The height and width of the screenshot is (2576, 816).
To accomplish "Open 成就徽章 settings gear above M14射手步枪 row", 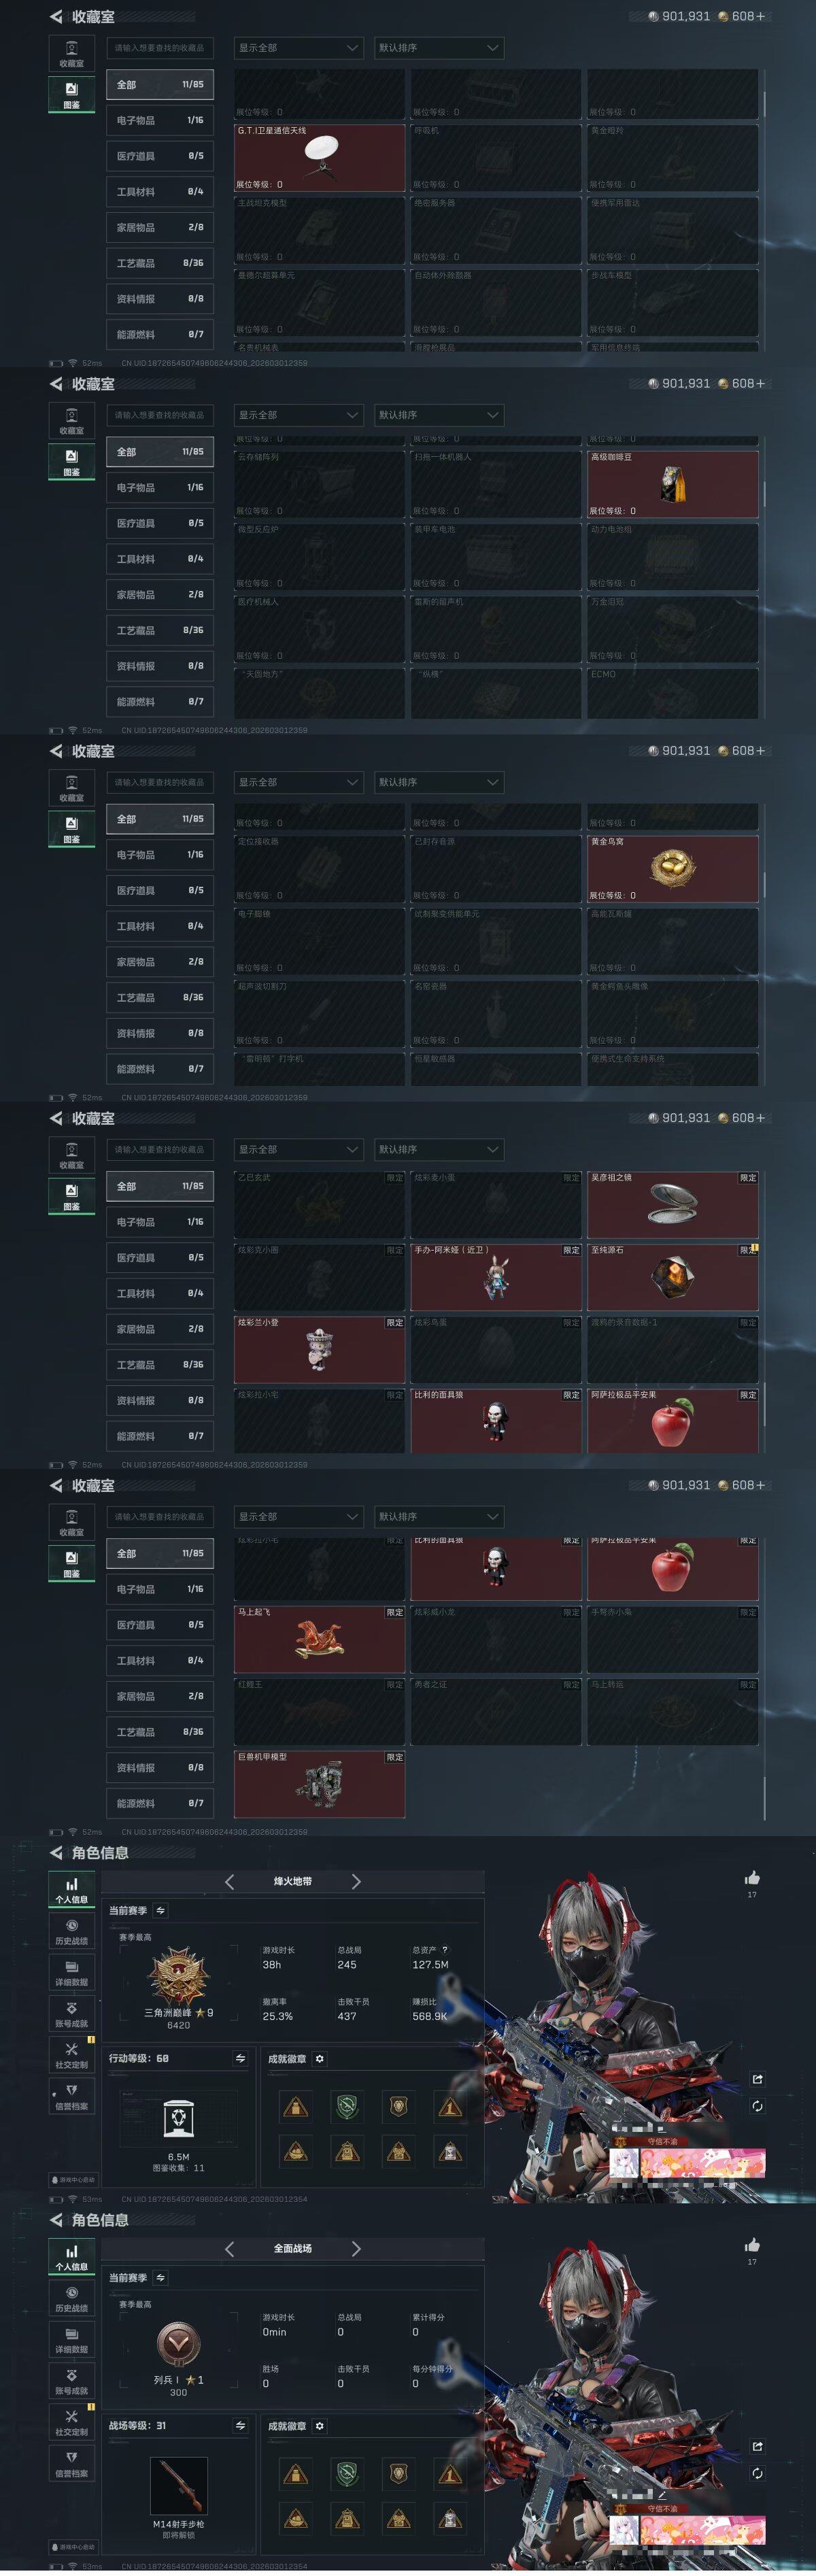I will coord(320,2426).
